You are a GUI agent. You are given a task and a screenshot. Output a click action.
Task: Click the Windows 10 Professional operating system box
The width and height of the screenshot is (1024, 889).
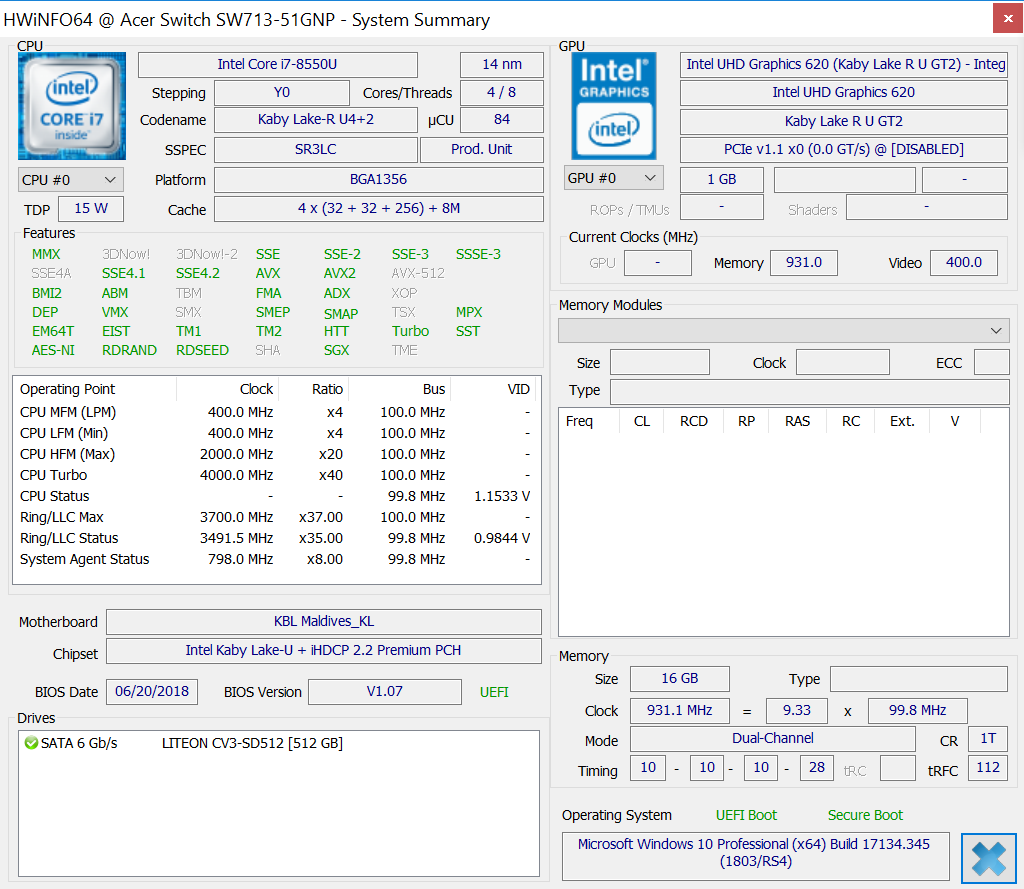click(x=753, y=852)
